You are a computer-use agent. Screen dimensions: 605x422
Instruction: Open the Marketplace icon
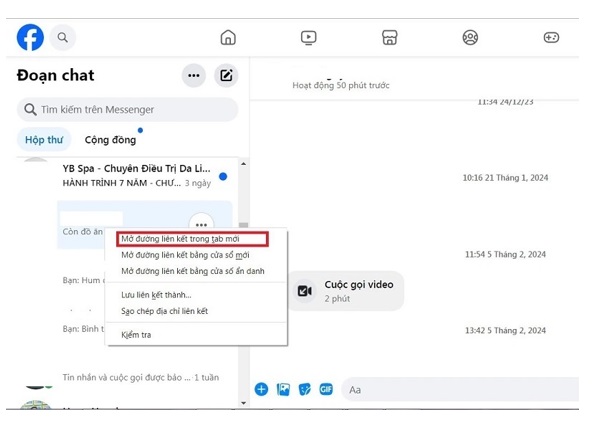(390, 38)
